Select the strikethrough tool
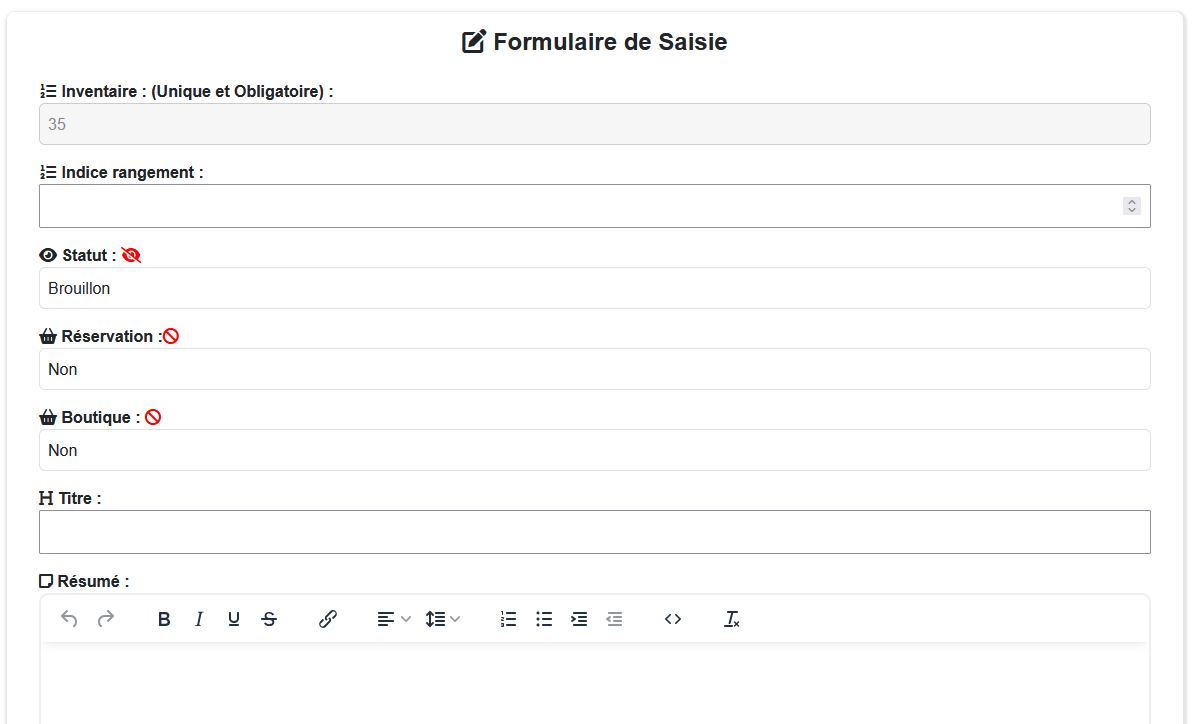The height and width of the screenshot is (724, 1195). (x=269, y=619)
